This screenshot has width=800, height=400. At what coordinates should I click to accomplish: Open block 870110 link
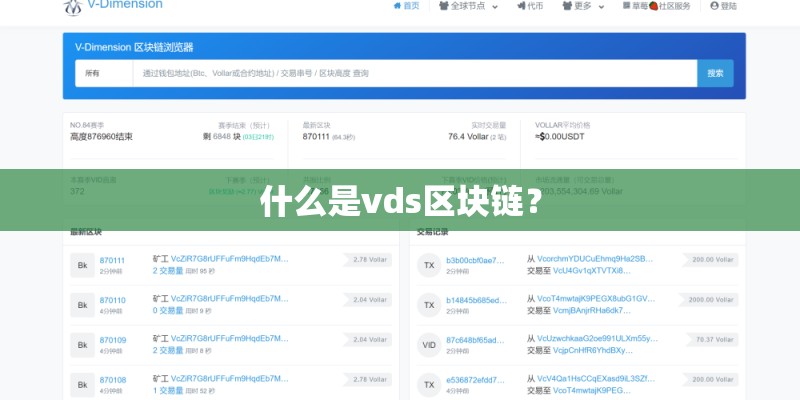point(112,300)
